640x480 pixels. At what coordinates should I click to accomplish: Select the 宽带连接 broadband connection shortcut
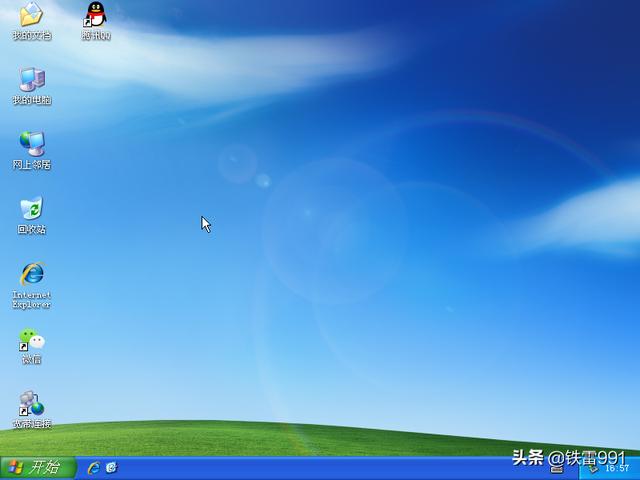[x=31, y=409]
